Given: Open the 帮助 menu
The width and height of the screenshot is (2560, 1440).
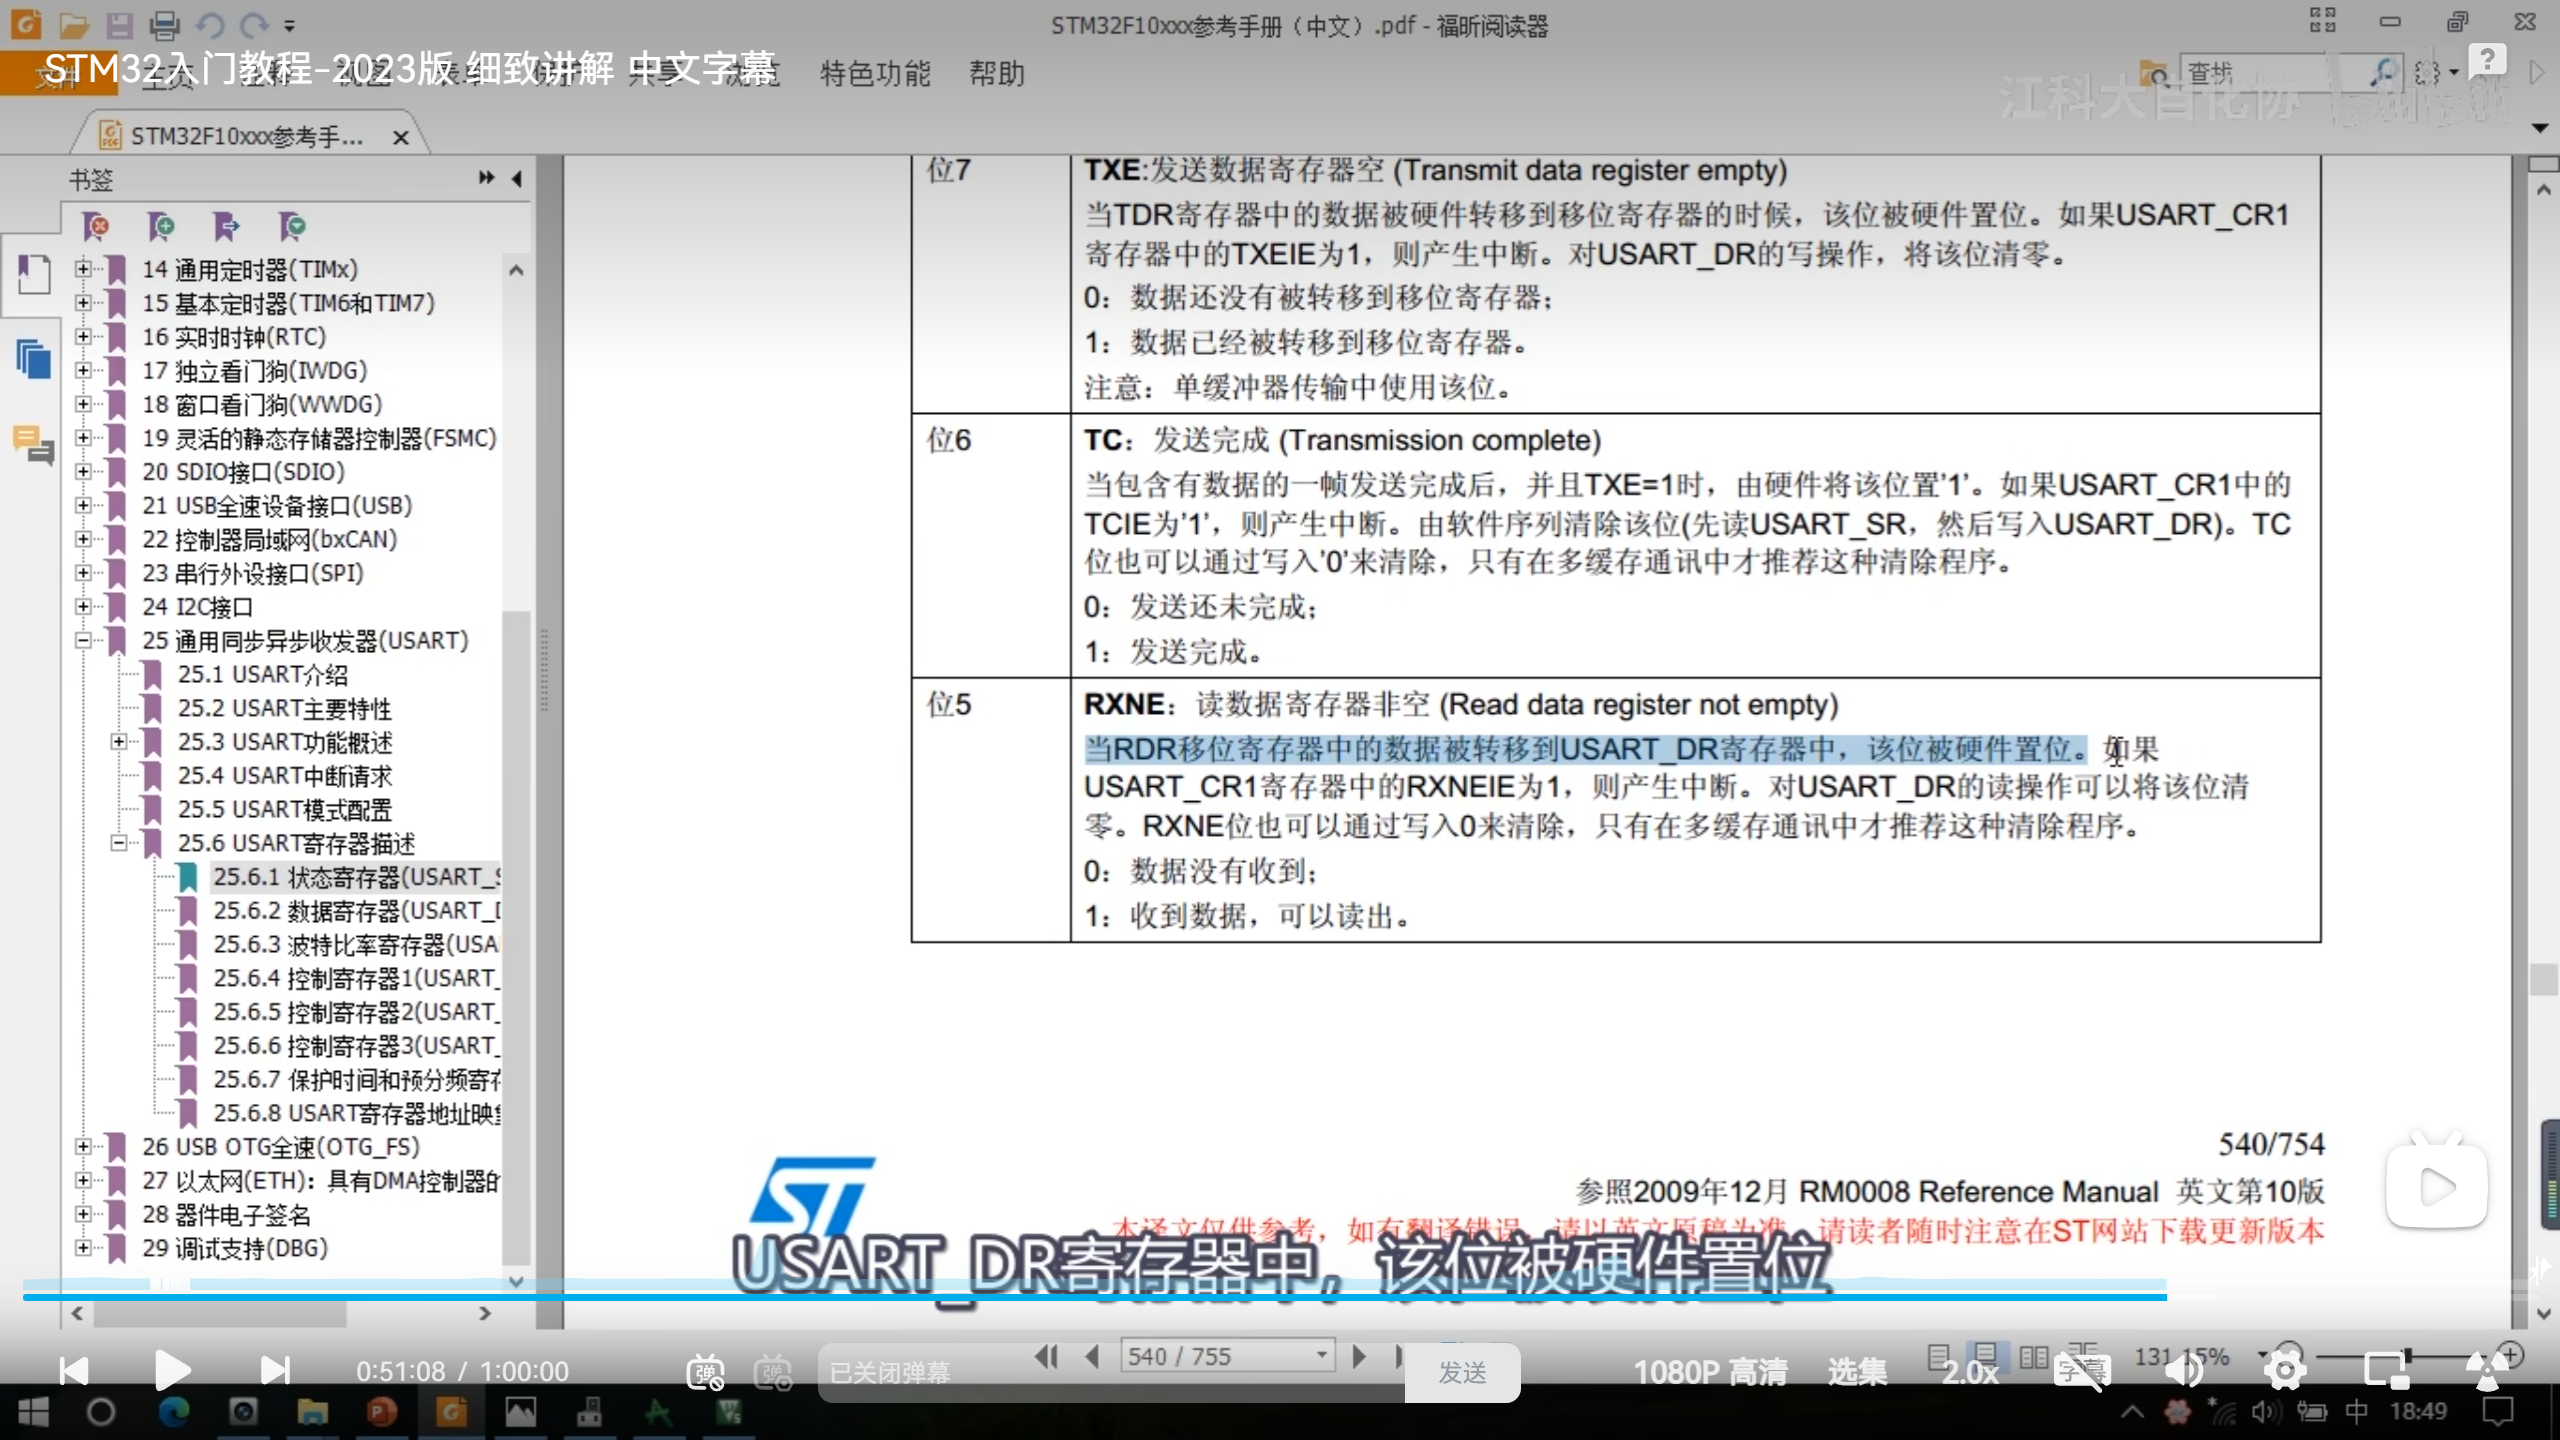Looking at the screenshot, I should point(996,73).
